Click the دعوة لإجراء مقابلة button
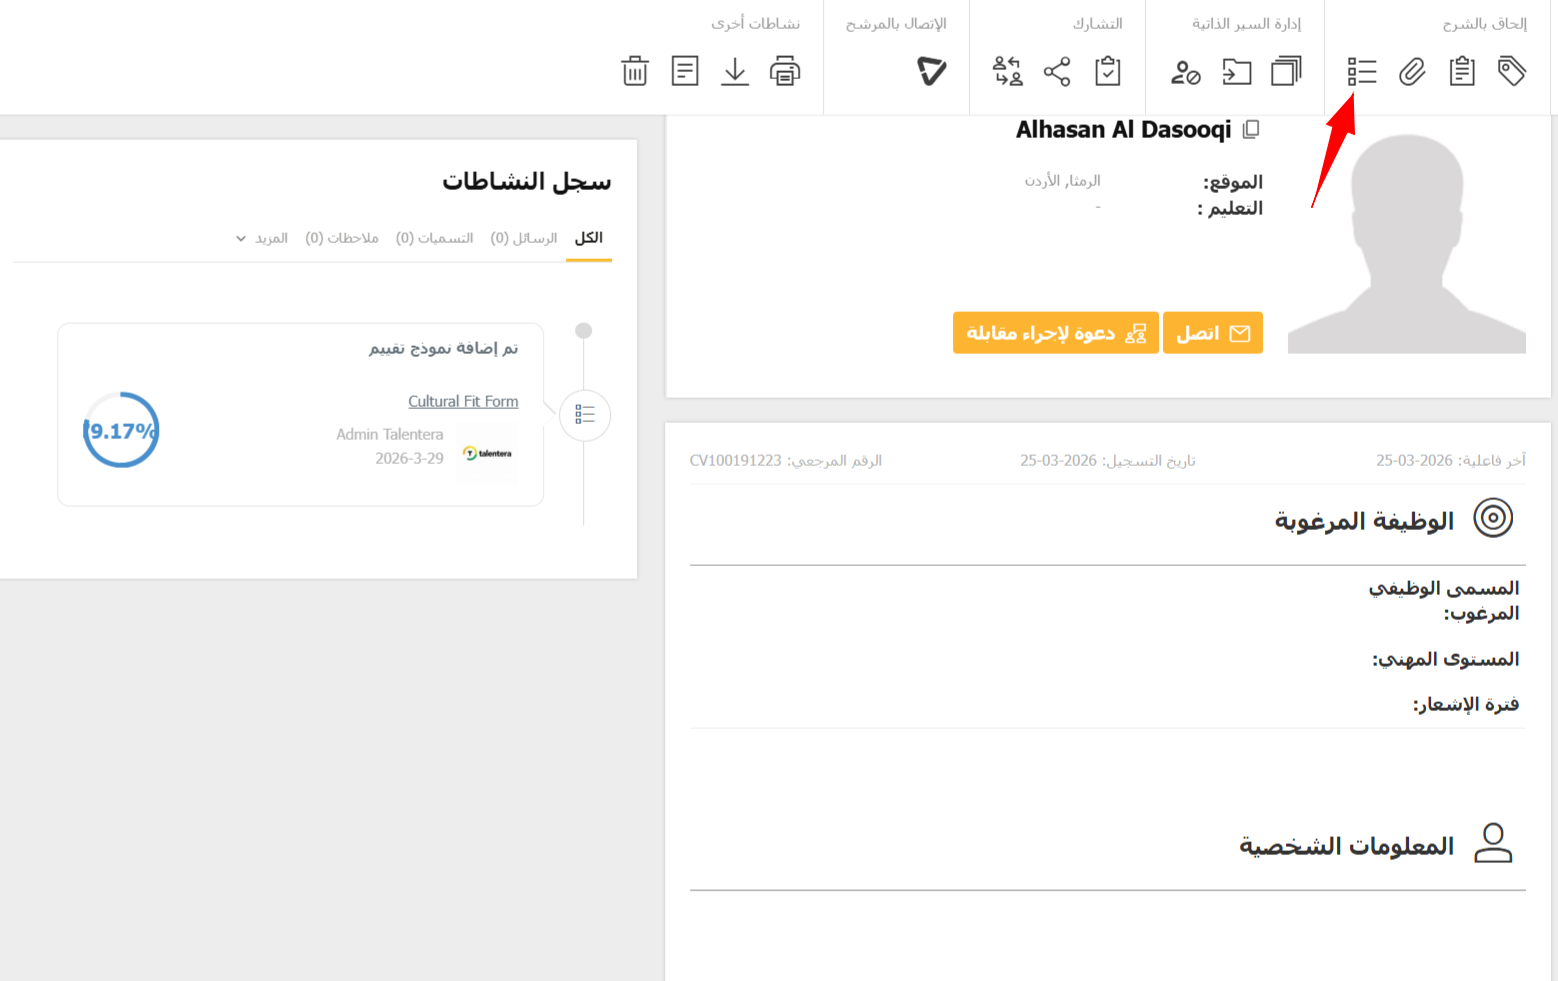 pyautogui.click(x=1055, y=333)
